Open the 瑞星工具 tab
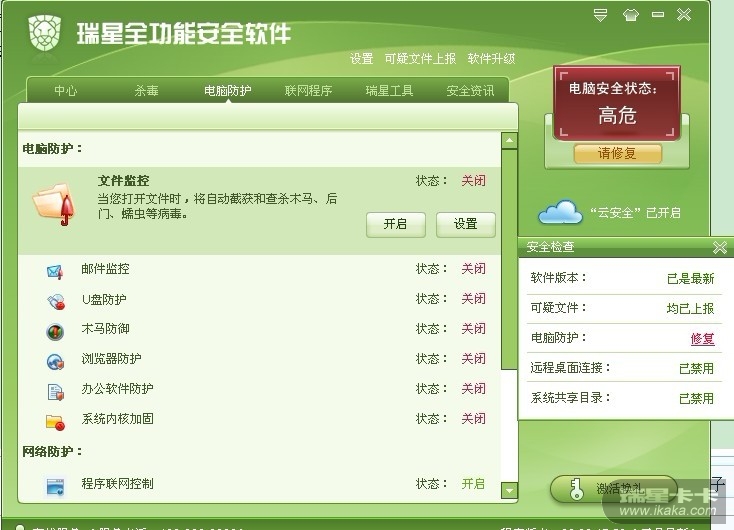Viewport: 734px width, 530px height. click(x=389, y=90)
